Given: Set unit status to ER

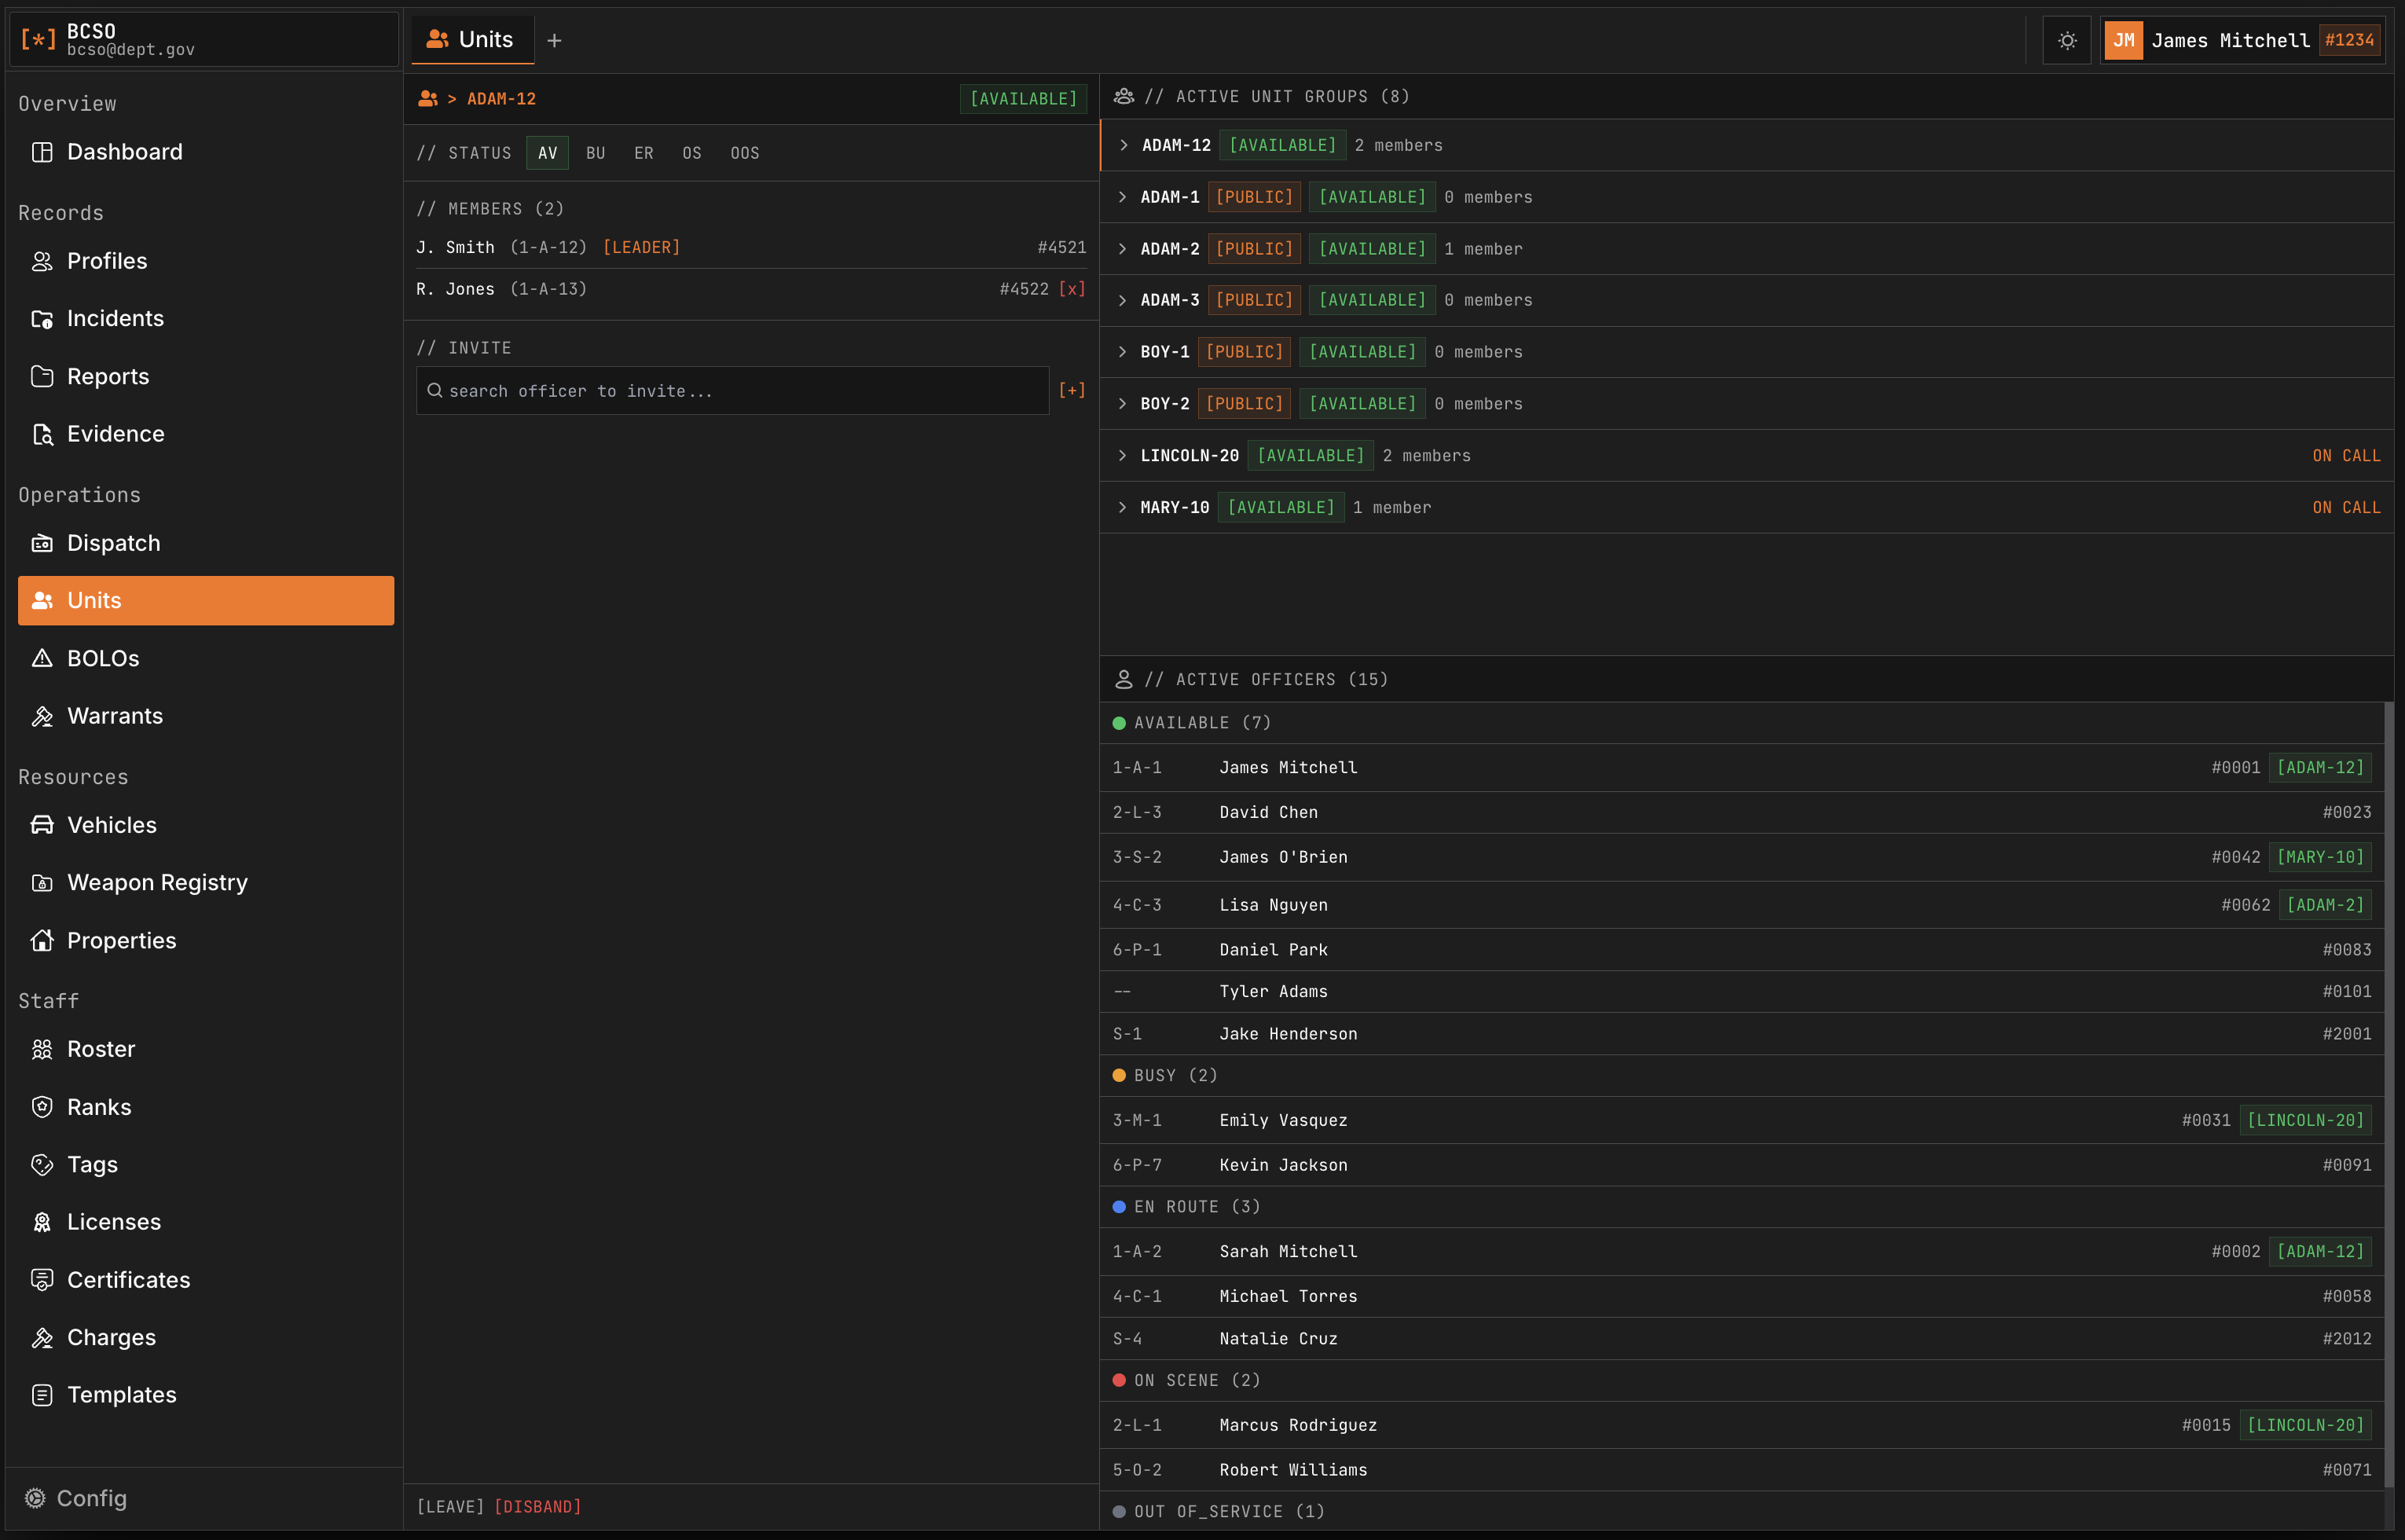Looking at the screenshot, I should [x=643, y=153].
